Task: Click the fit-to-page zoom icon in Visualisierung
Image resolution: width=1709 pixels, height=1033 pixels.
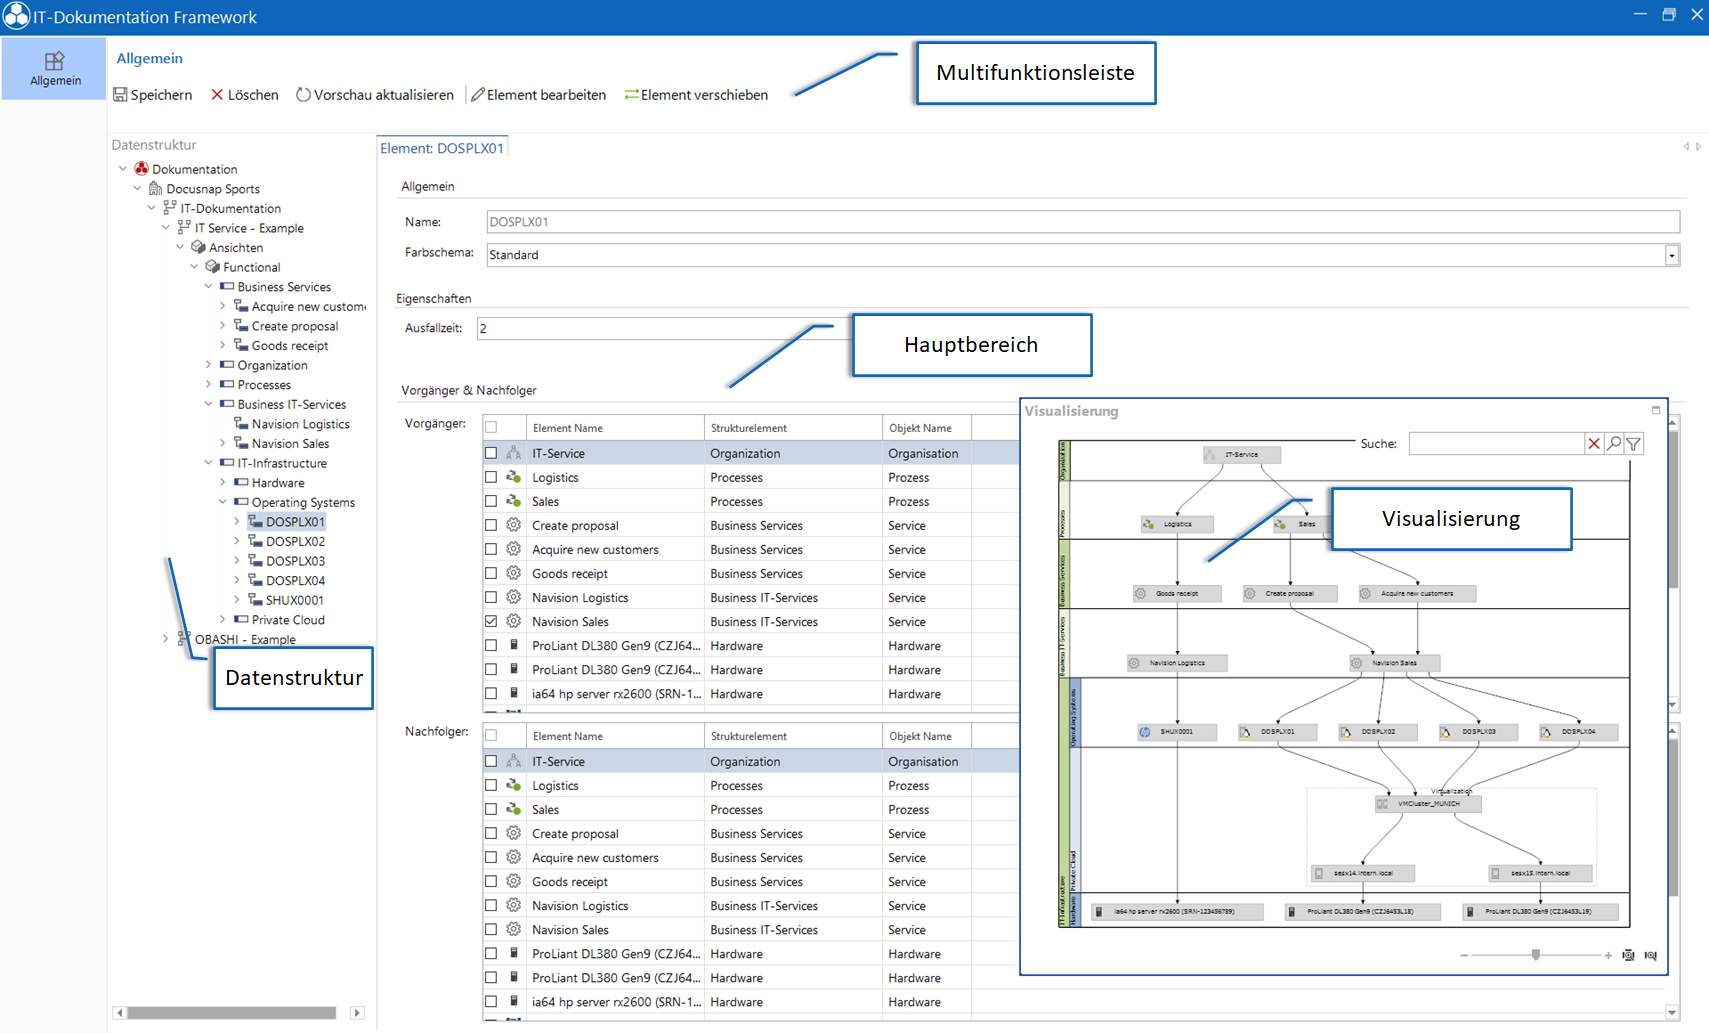Action: [1628, 955]
